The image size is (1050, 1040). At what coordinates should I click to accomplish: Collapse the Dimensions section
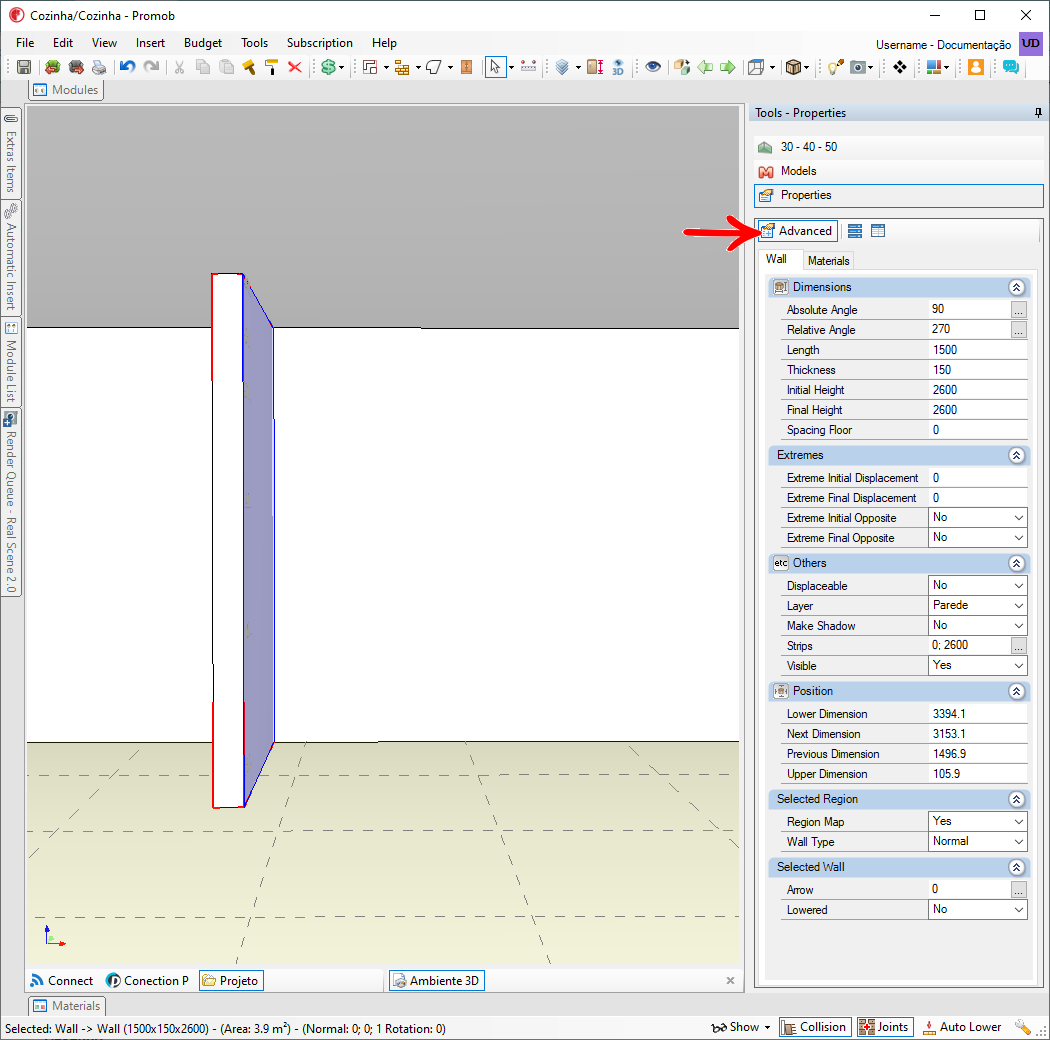tap(1016, 287)
